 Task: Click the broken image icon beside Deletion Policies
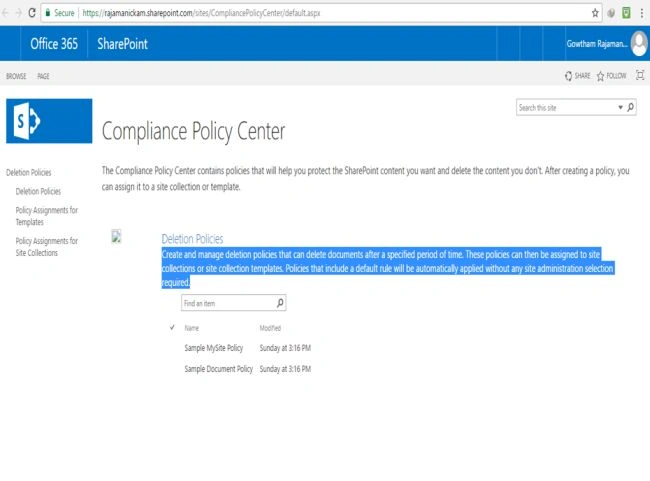point(116,236)
